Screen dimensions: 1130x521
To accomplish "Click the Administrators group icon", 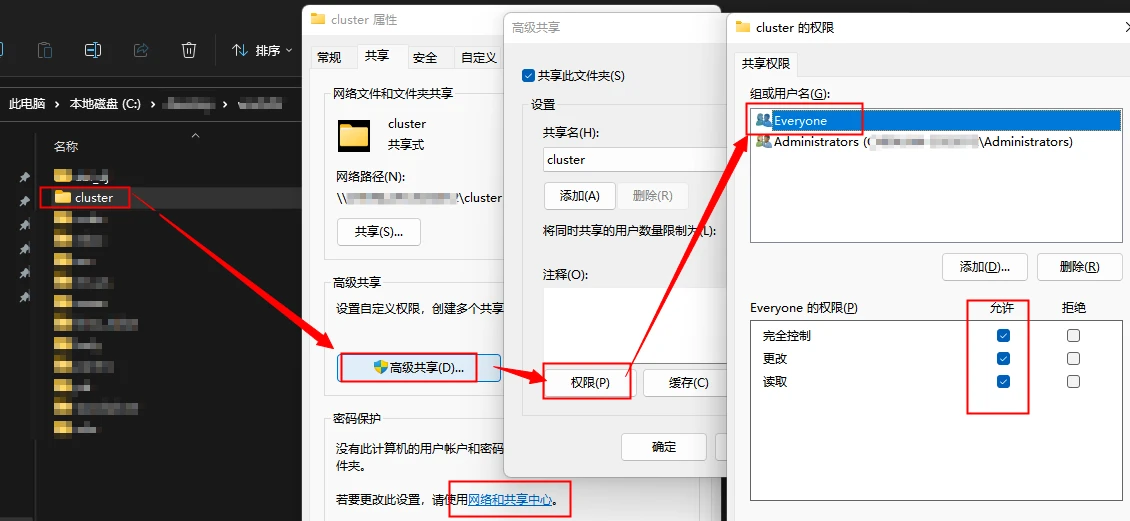I will tap(763, 142).
